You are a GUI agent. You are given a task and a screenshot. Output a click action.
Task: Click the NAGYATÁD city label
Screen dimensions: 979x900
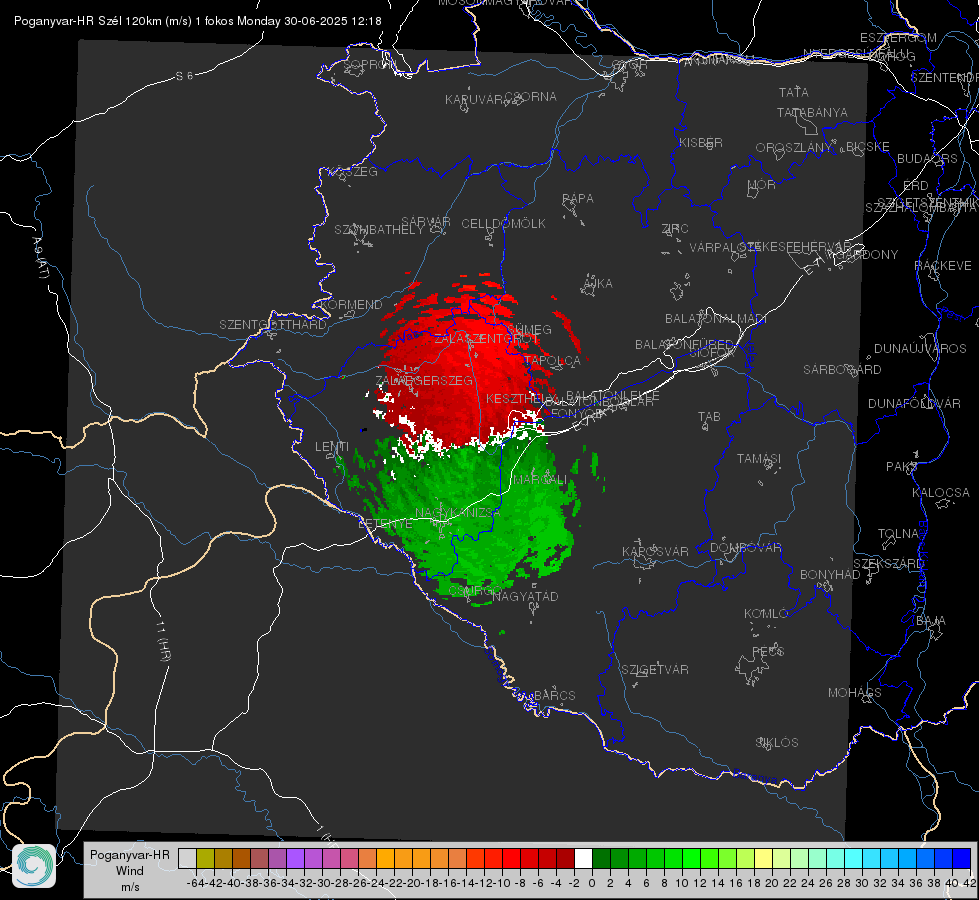(525, 596)
